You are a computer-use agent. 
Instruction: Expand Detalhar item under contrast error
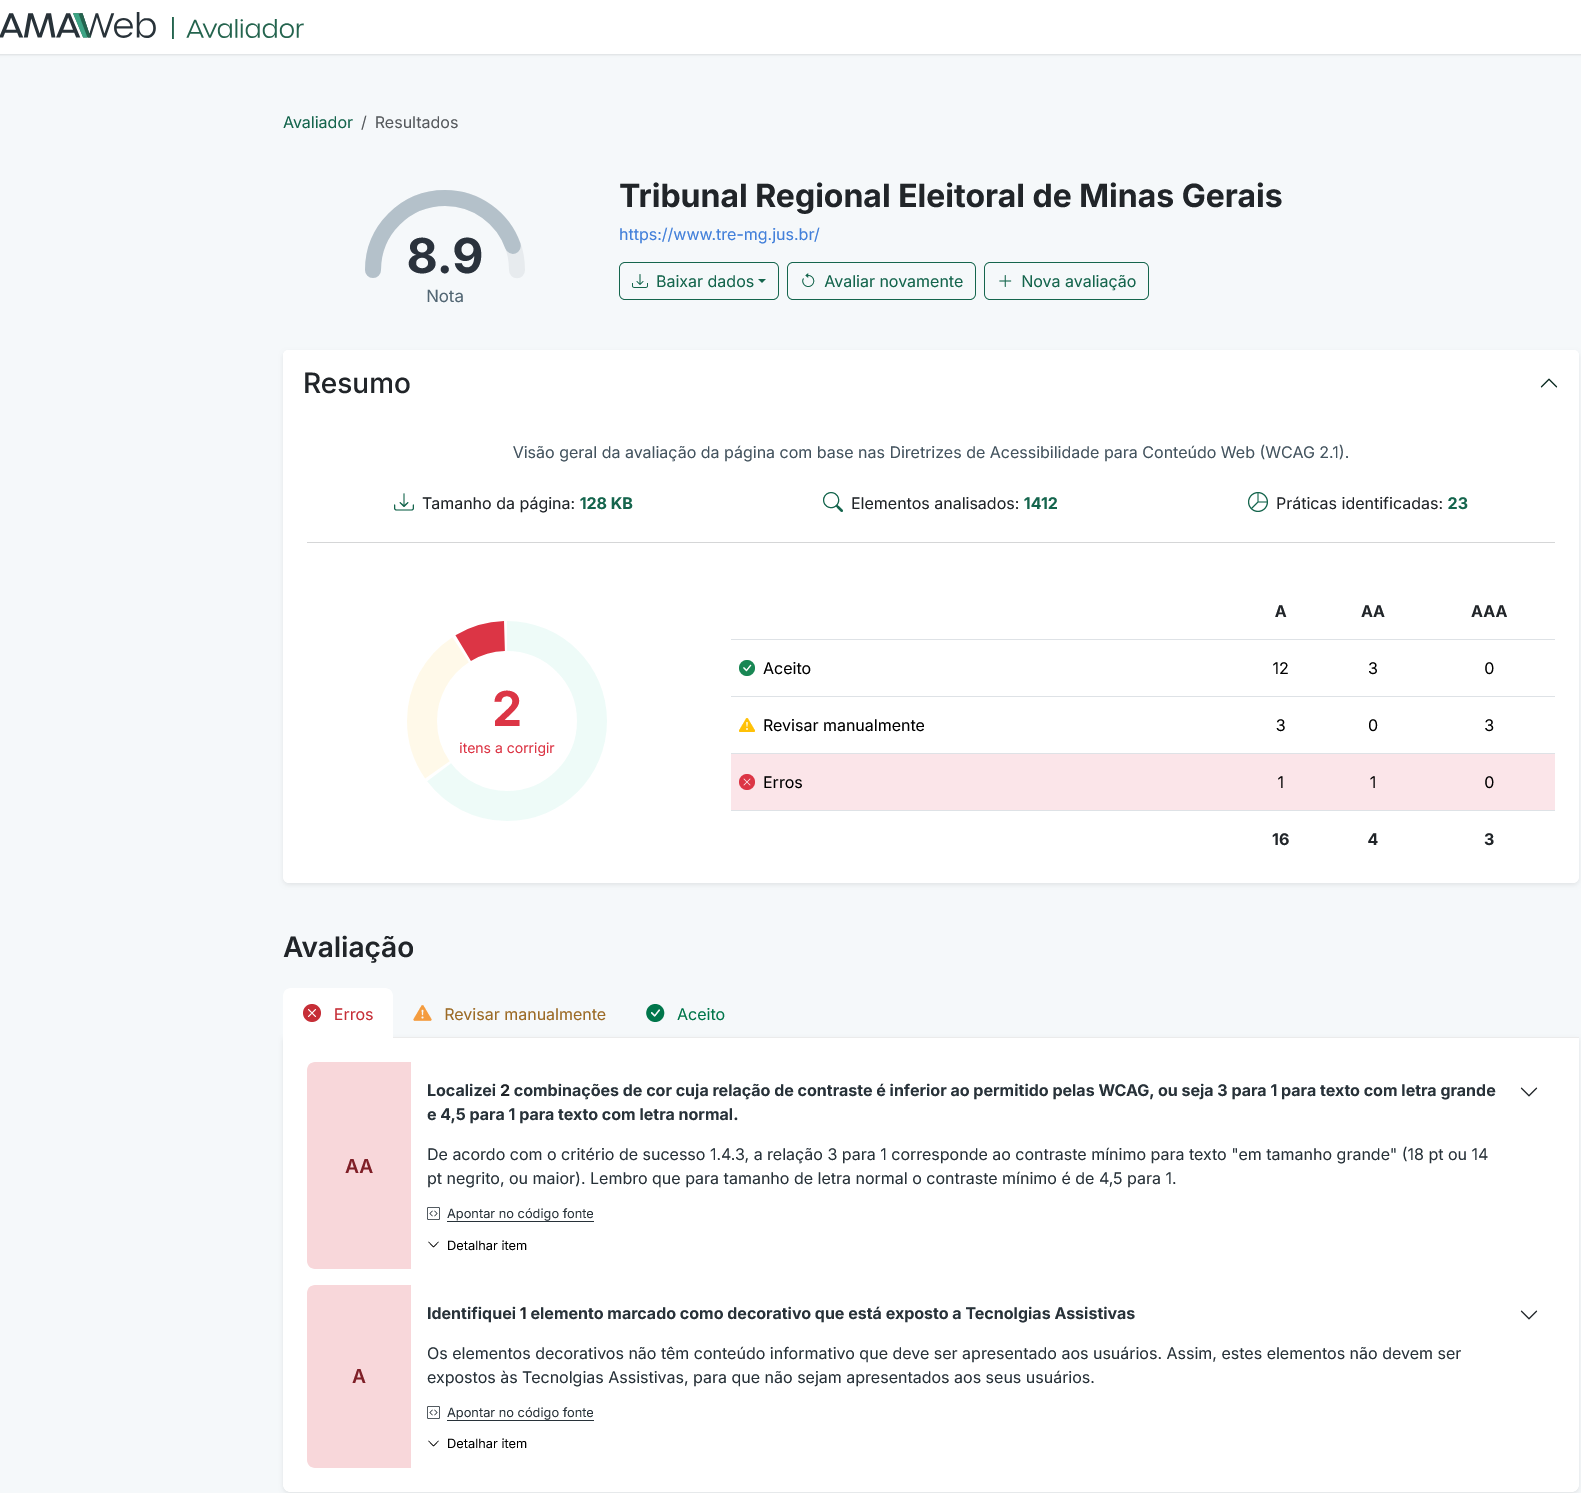[478, 1245]
